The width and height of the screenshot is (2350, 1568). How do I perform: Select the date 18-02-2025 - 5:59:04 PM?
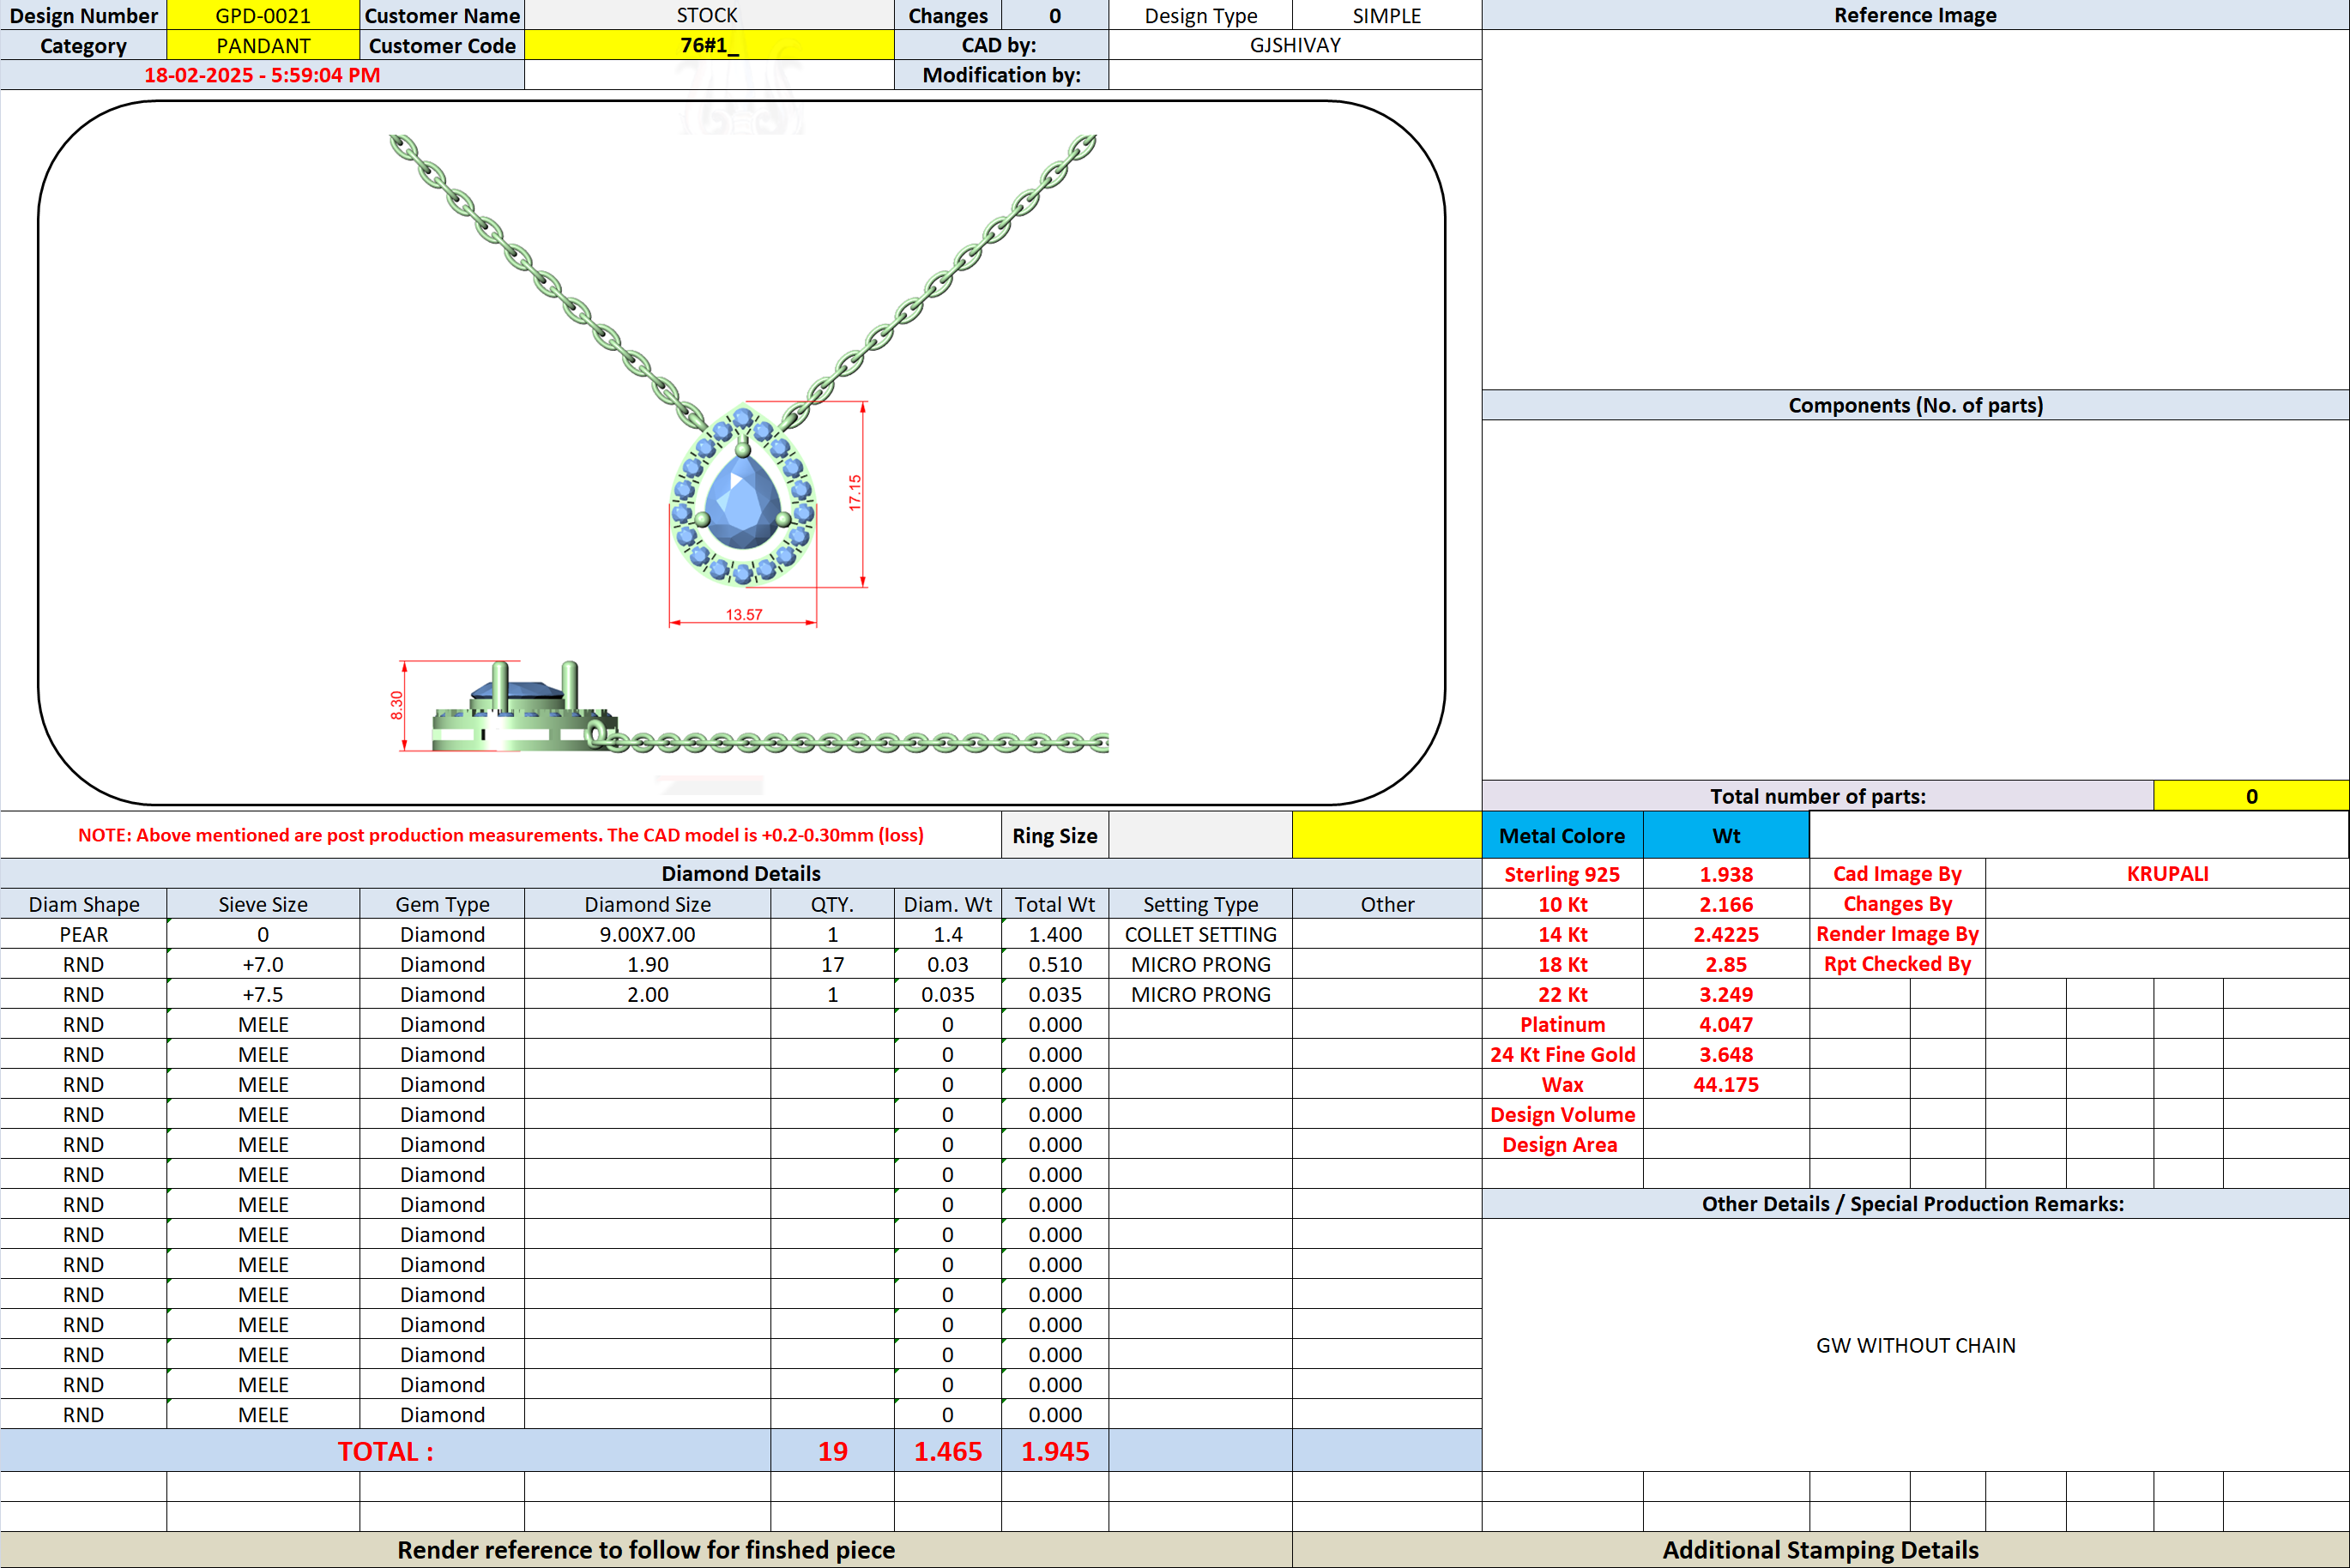tap(262, 75)
